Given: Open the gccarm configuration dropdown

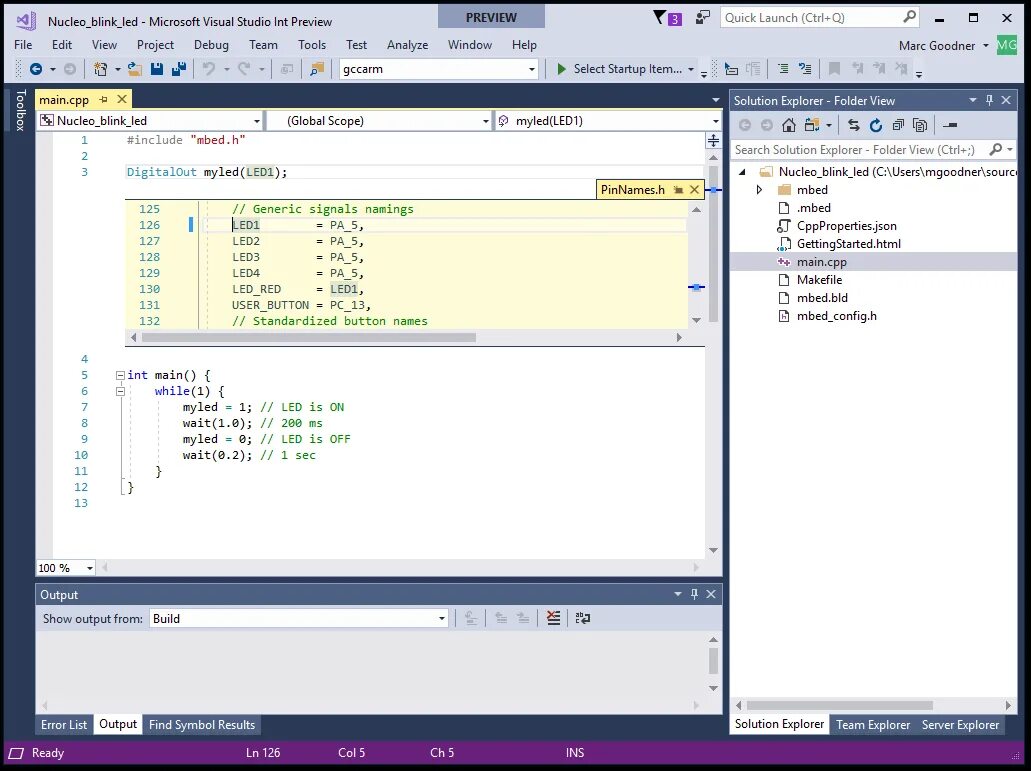Looking at the screenshot, I should [532, 69].
